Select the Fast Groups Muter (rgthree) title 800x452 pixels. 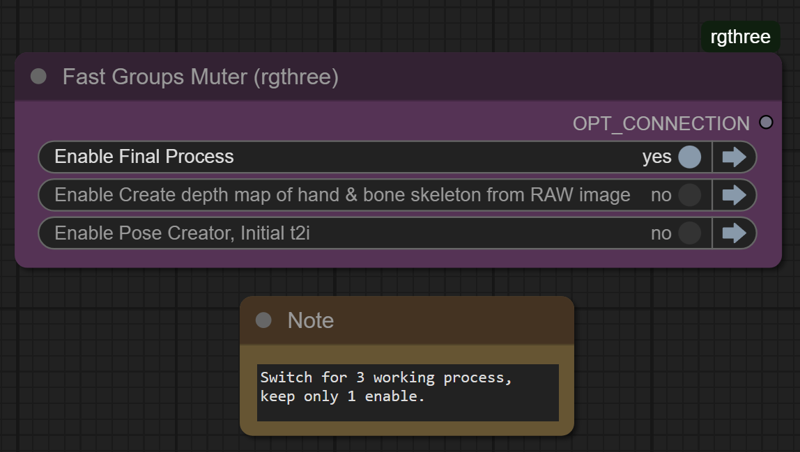click(201, 77)
